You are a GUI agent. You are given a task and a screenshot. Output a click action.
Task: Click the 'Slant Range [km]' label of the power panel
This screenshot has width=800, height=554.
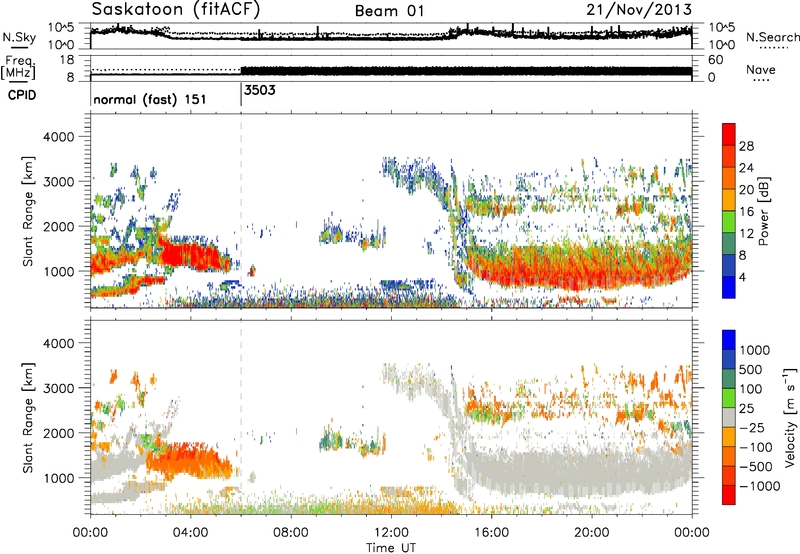(28, 211)
